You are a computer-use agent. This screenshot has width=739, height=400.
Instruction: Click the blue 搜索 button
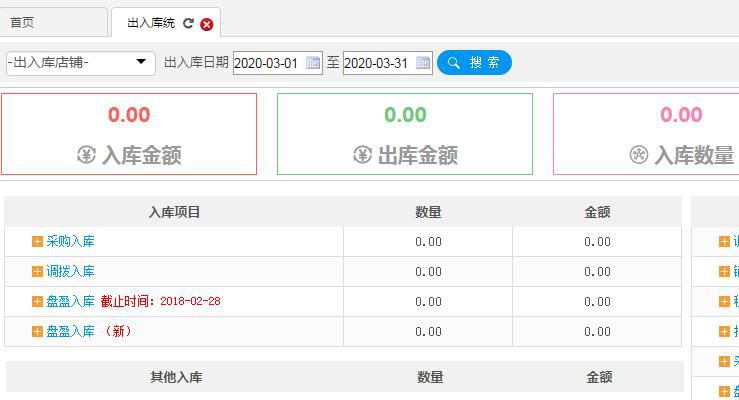(x=474, y=63)
